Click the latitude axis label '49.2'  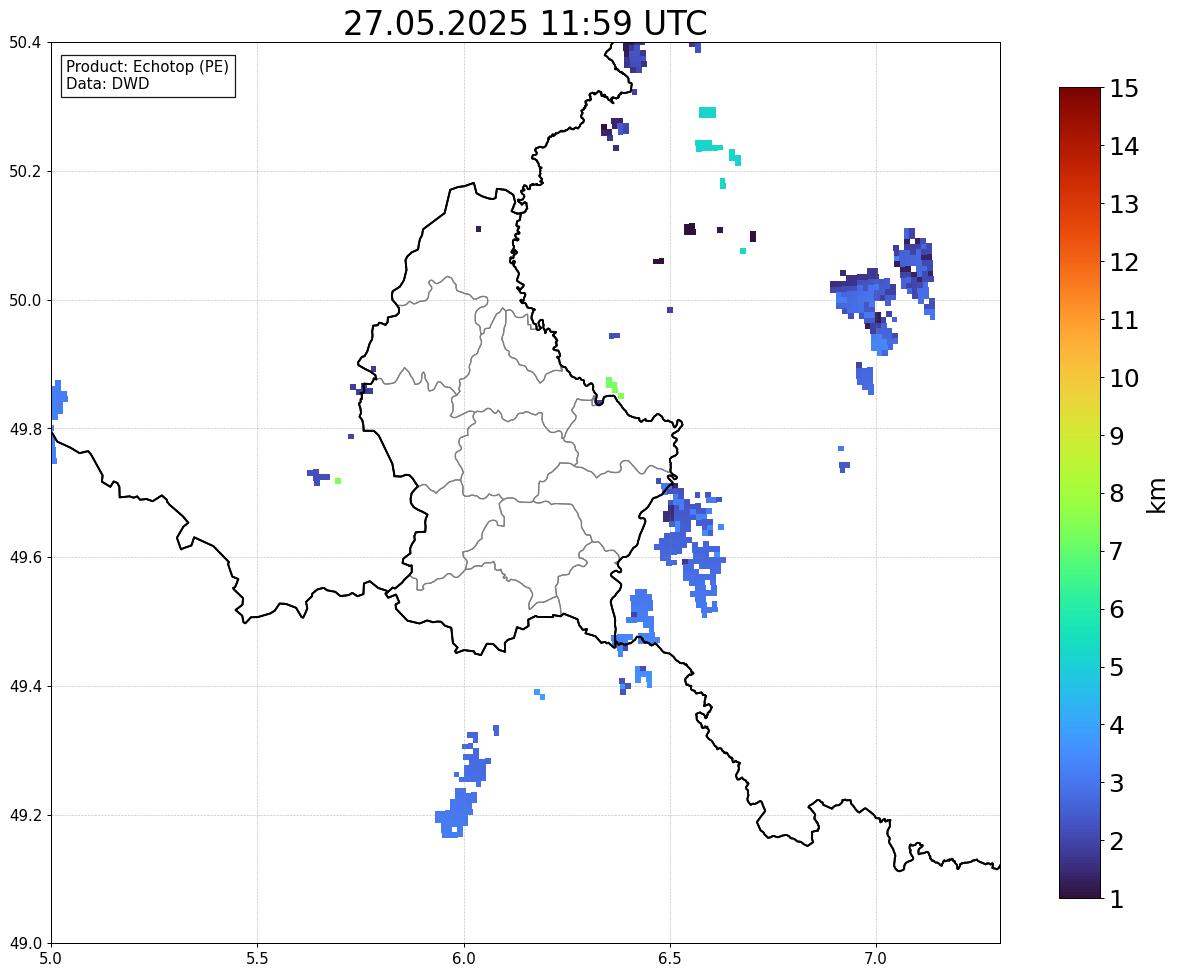25,815
